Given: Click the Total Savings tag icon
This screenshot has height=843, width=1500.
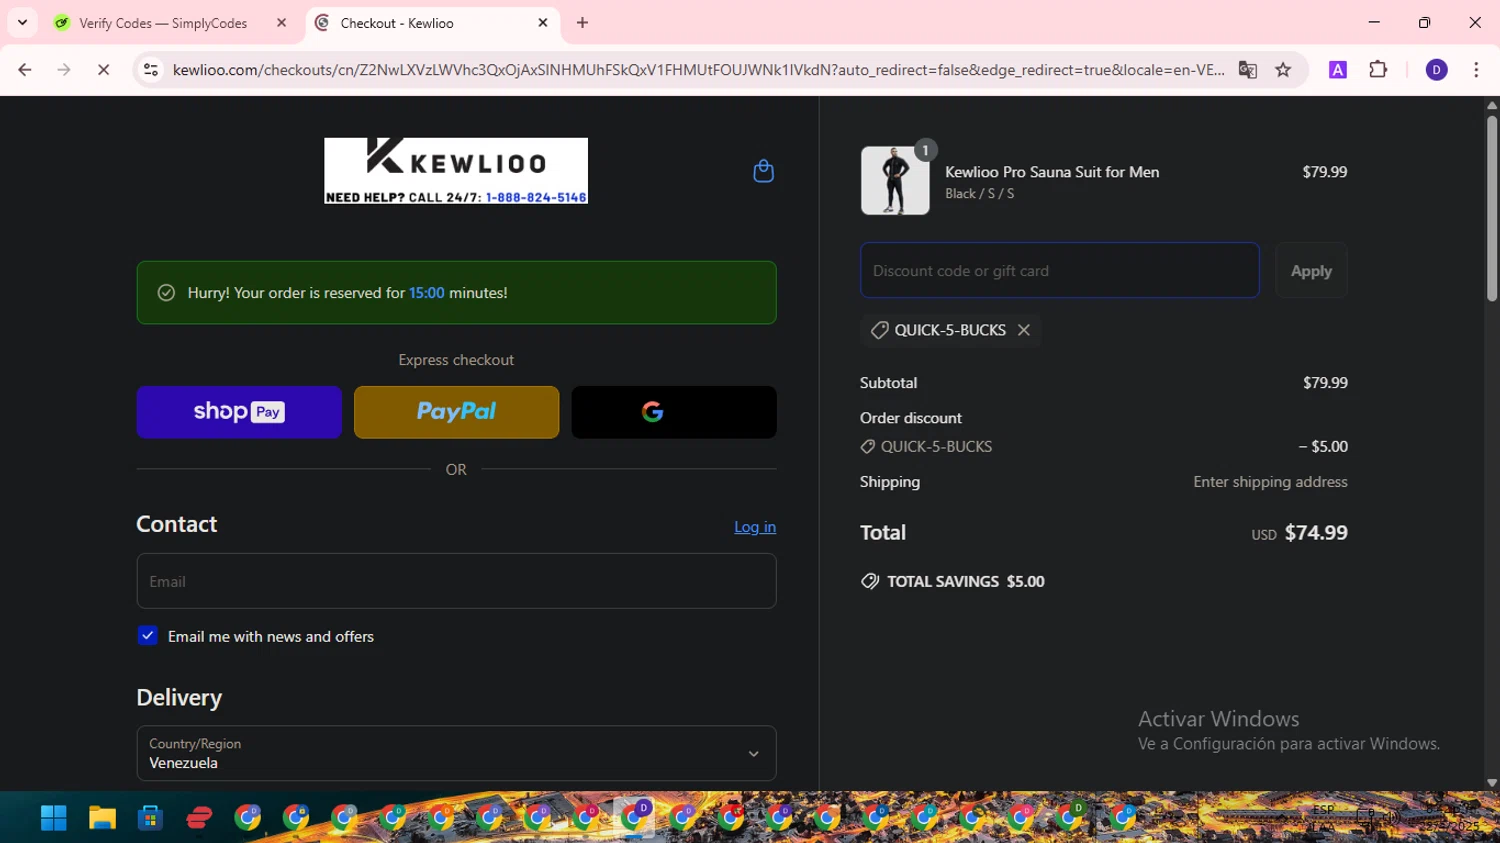Looking at the screenshot, I should 870,581.
